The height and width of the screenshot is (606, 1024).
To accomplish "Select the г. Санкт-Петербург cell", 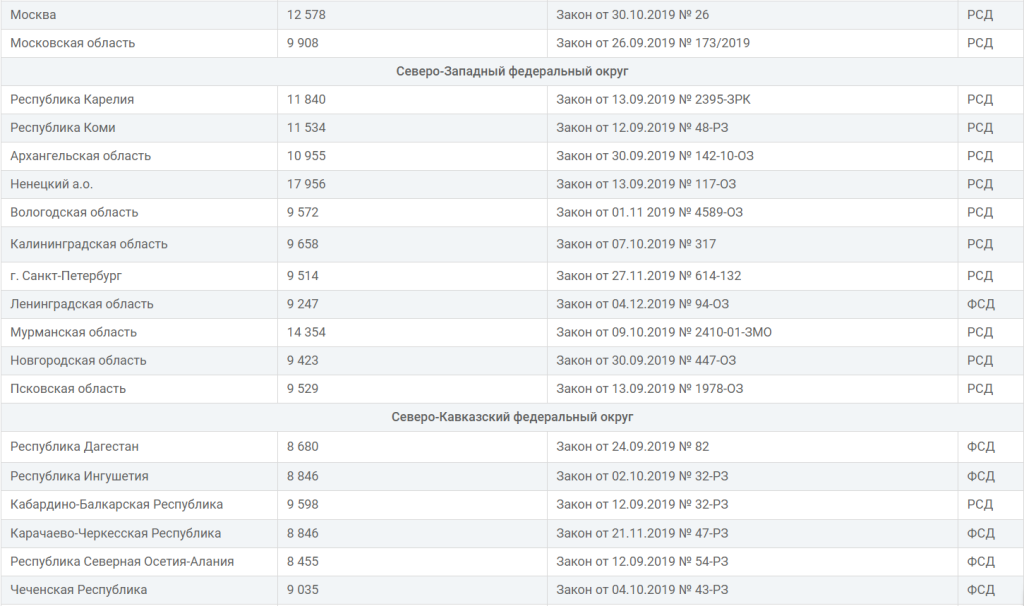I will pyautogui.click(x=66, y=276).
